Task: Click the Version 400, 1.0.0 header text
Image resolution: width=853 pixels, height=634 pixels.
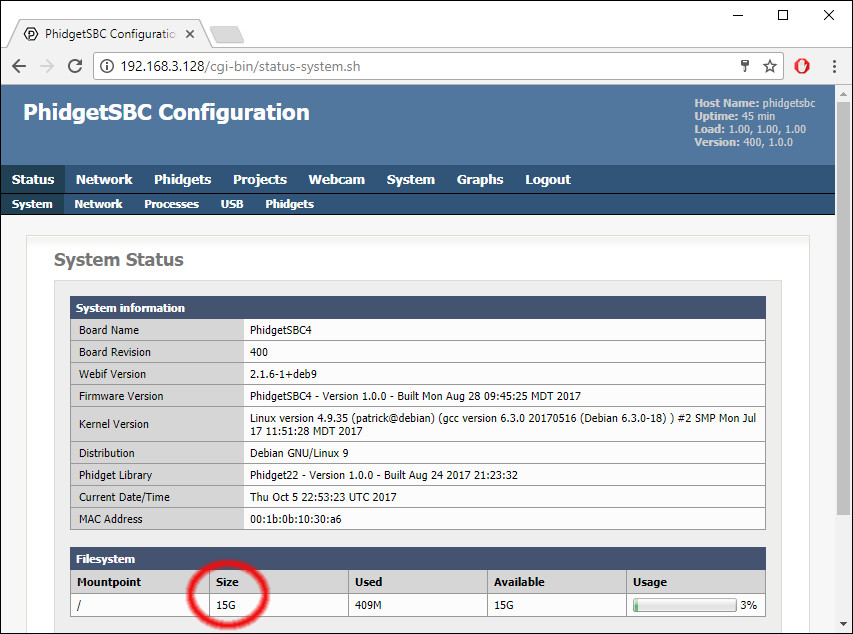Action: point(743,142)
